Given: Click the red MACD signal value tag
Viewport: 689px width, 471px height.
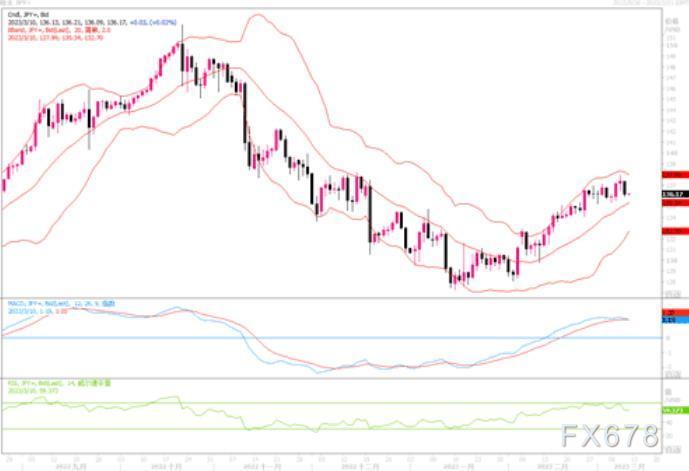Looking at the screenshot, I should coord(675,313).
